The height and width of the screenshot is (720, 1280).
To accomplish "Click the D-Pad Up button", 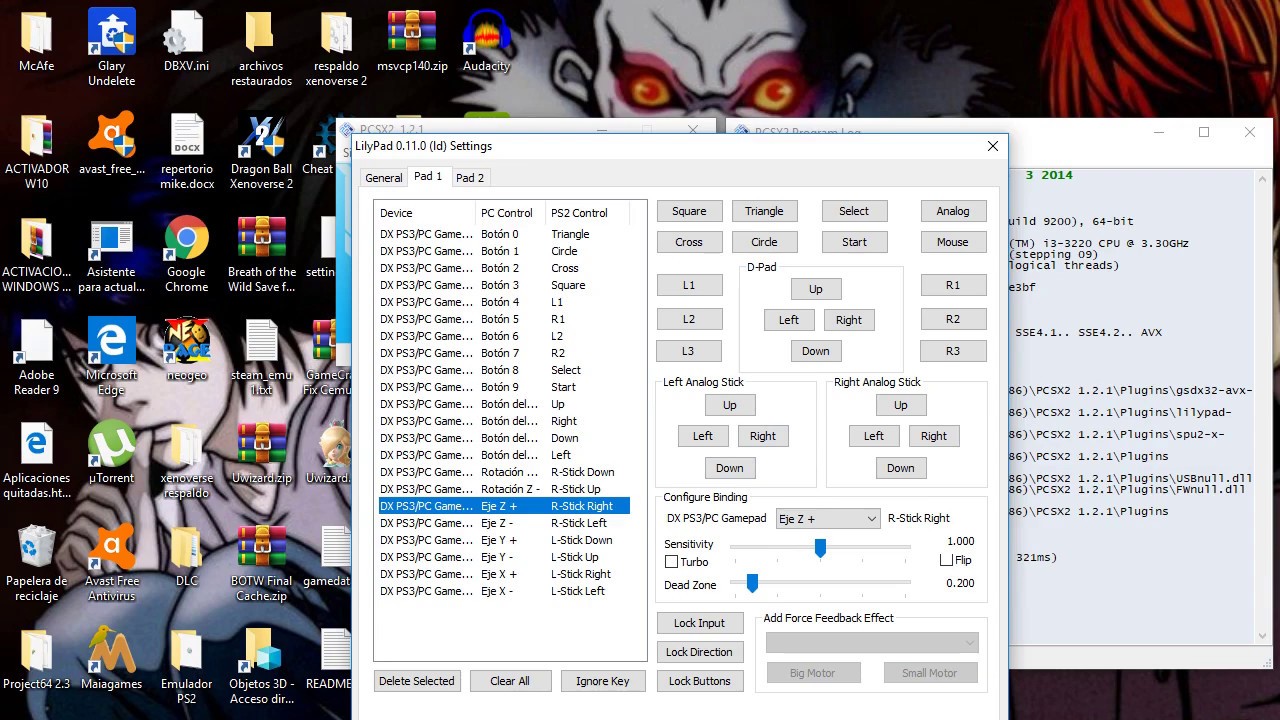I will [816, 289].
